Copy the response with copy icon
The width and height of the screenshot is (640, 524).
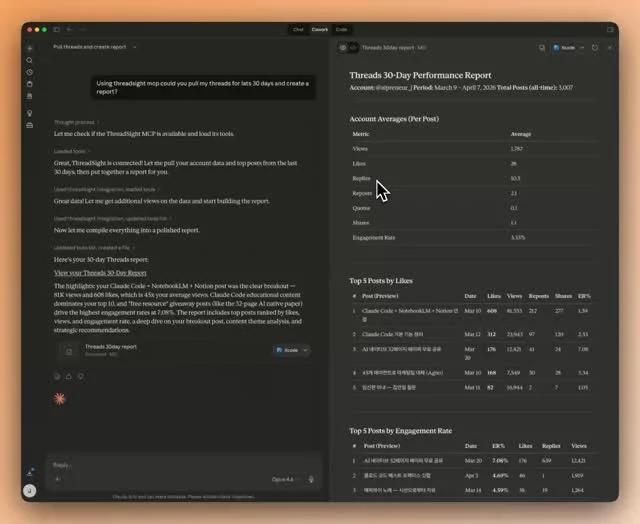tap(57, 376)
